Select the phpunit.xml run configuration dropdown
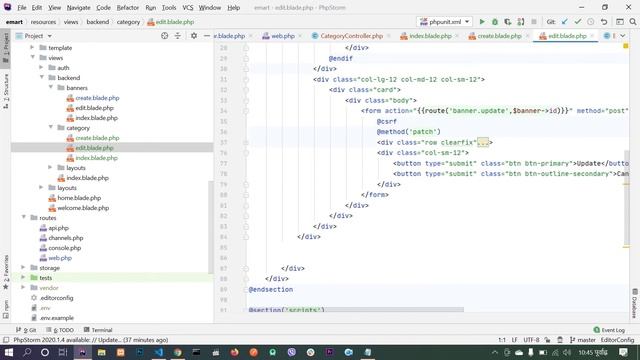 [444, 22]
